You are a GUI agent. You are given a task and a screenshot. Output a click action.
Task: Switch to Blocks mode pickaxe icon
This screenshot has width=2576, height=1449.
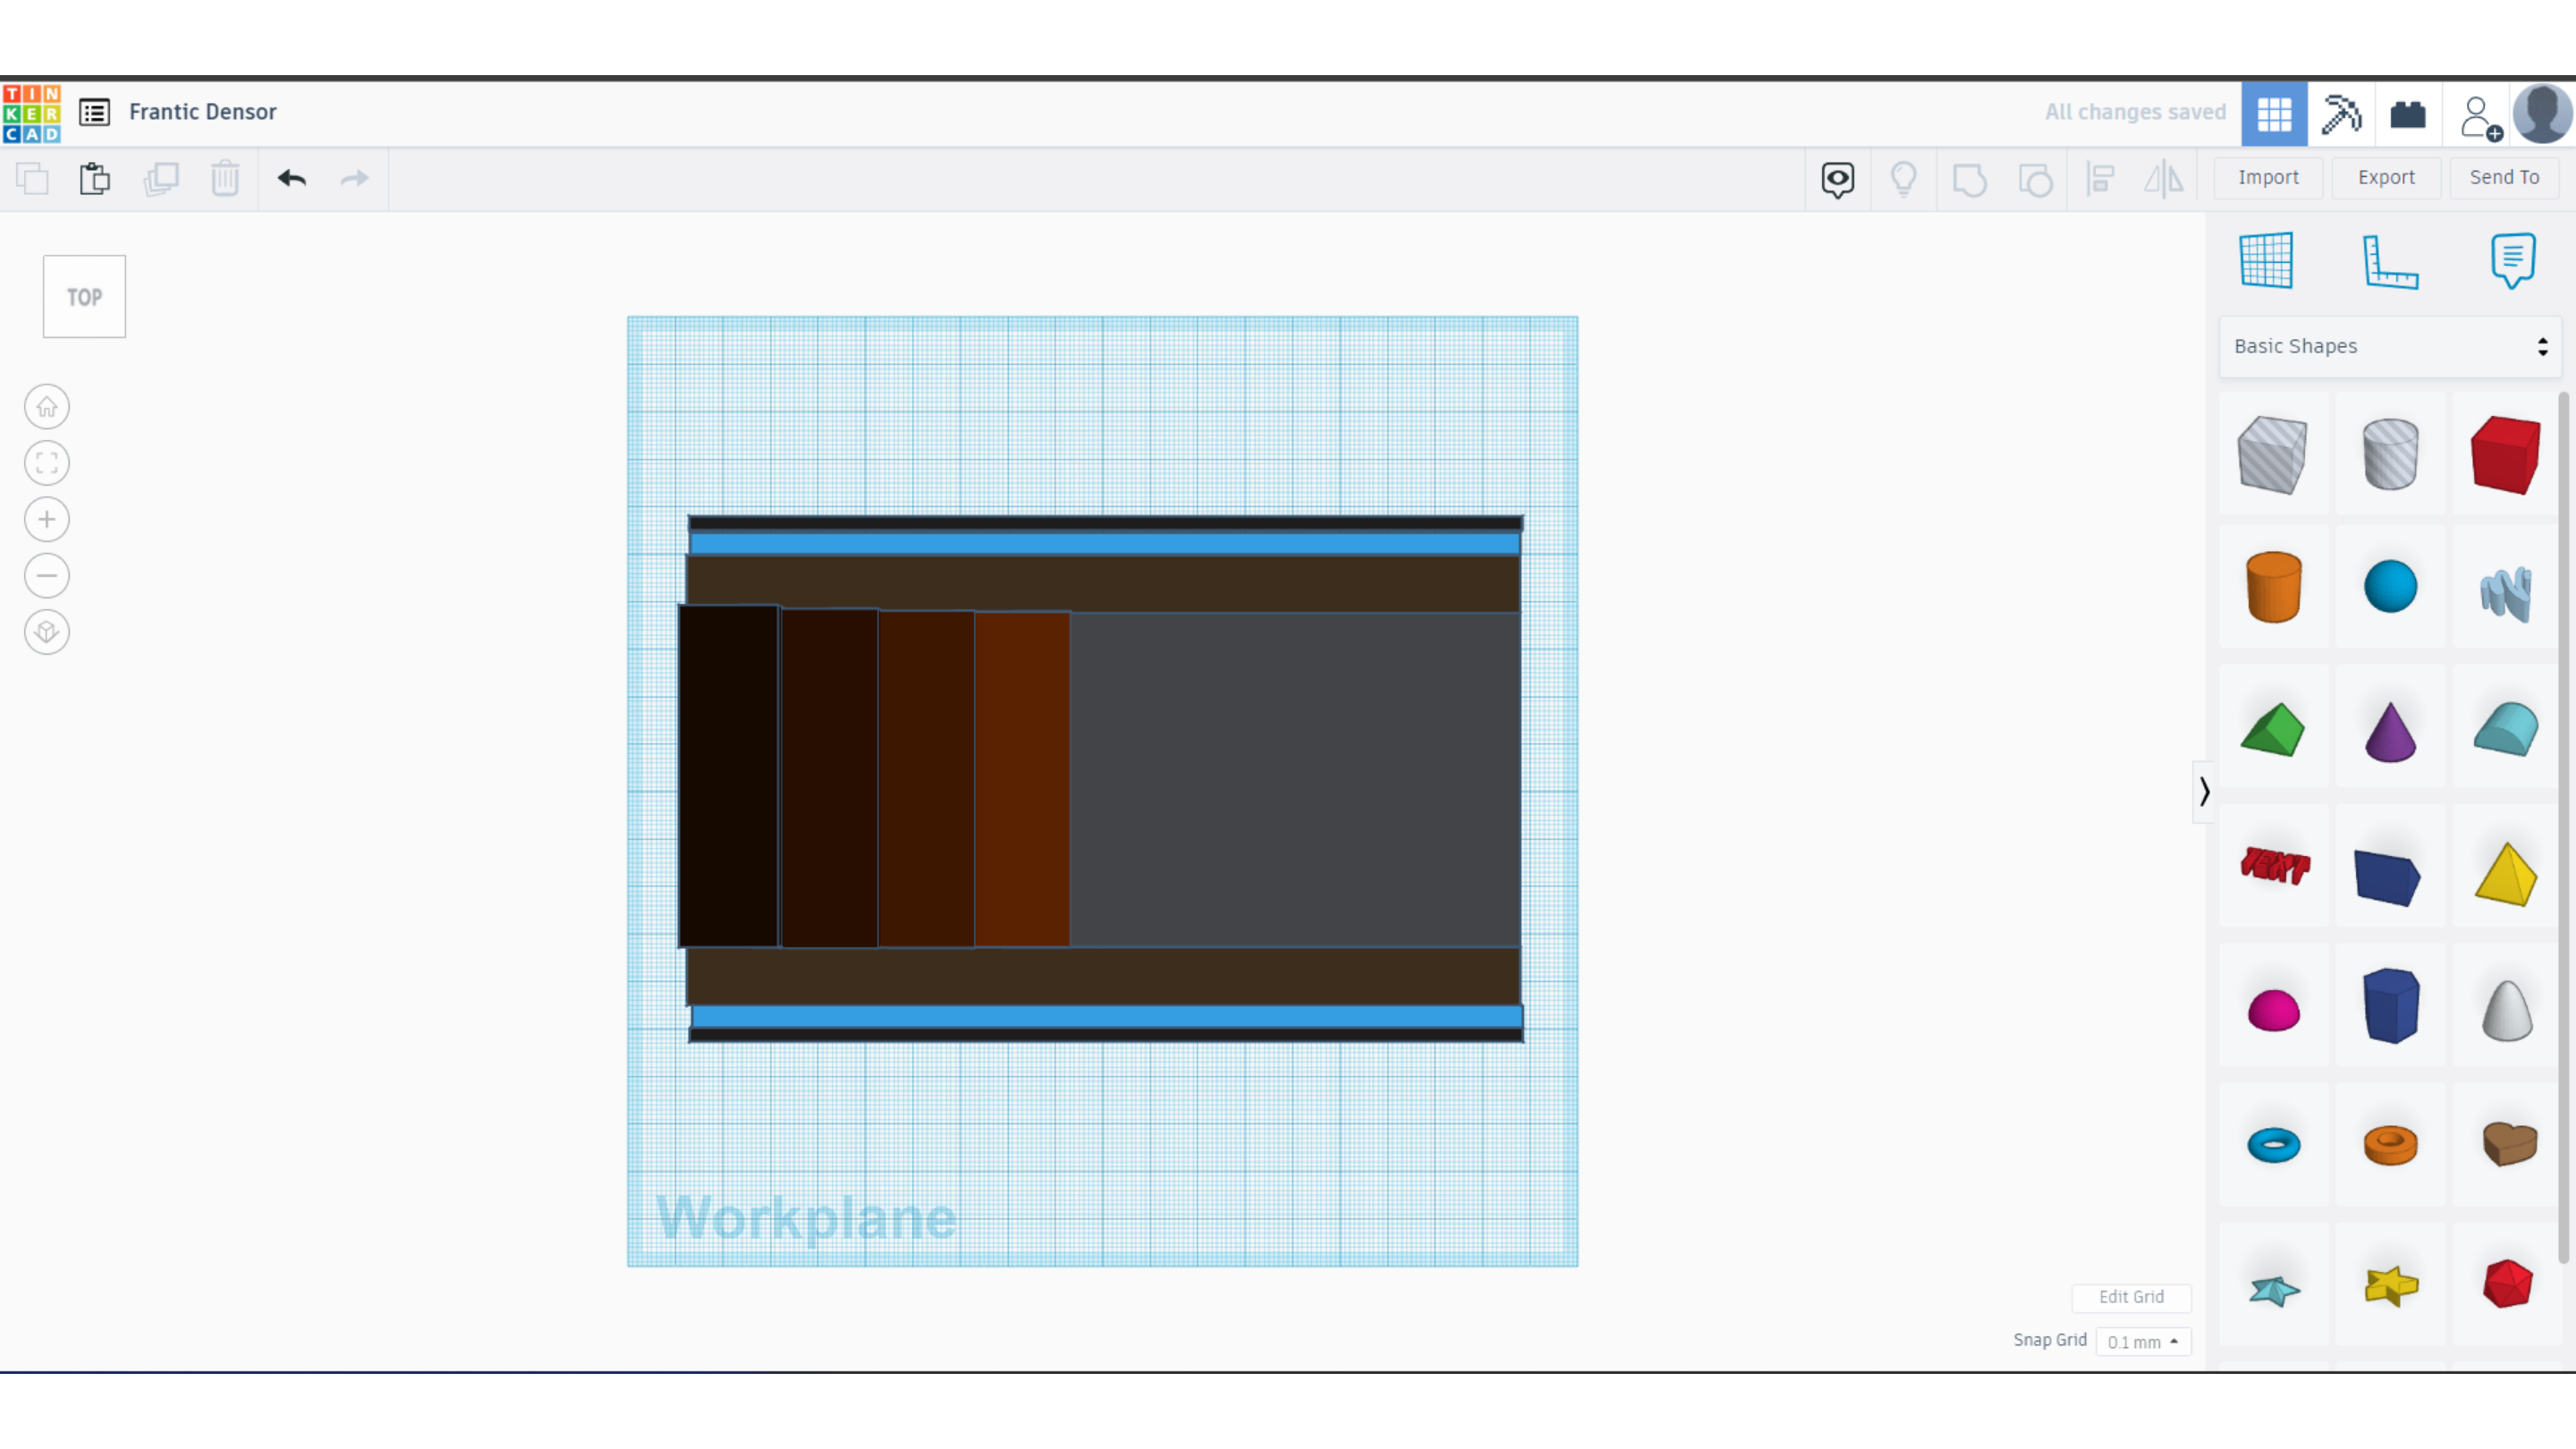click(2340, 114)
